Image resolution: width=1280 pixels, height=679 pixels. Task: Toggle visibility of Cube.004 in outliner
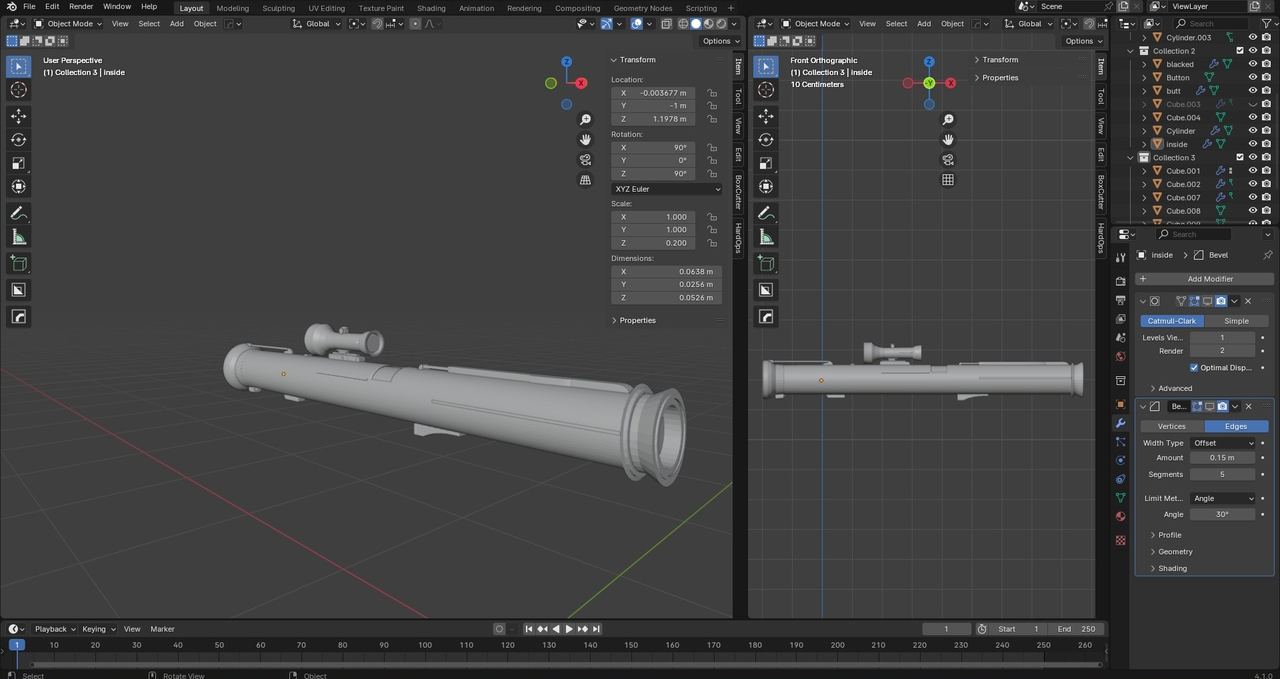coord(1252,117)
